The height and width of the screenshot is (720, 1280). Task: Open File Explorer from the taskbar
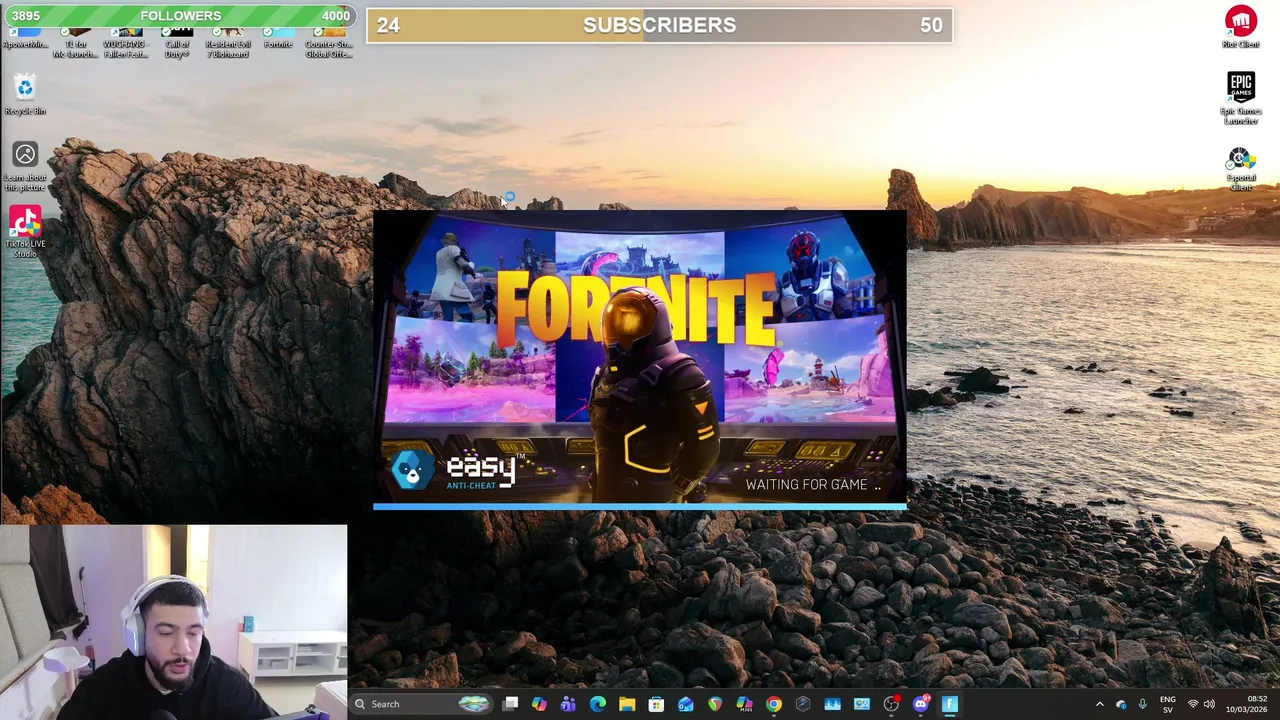(x=627, y=704)
